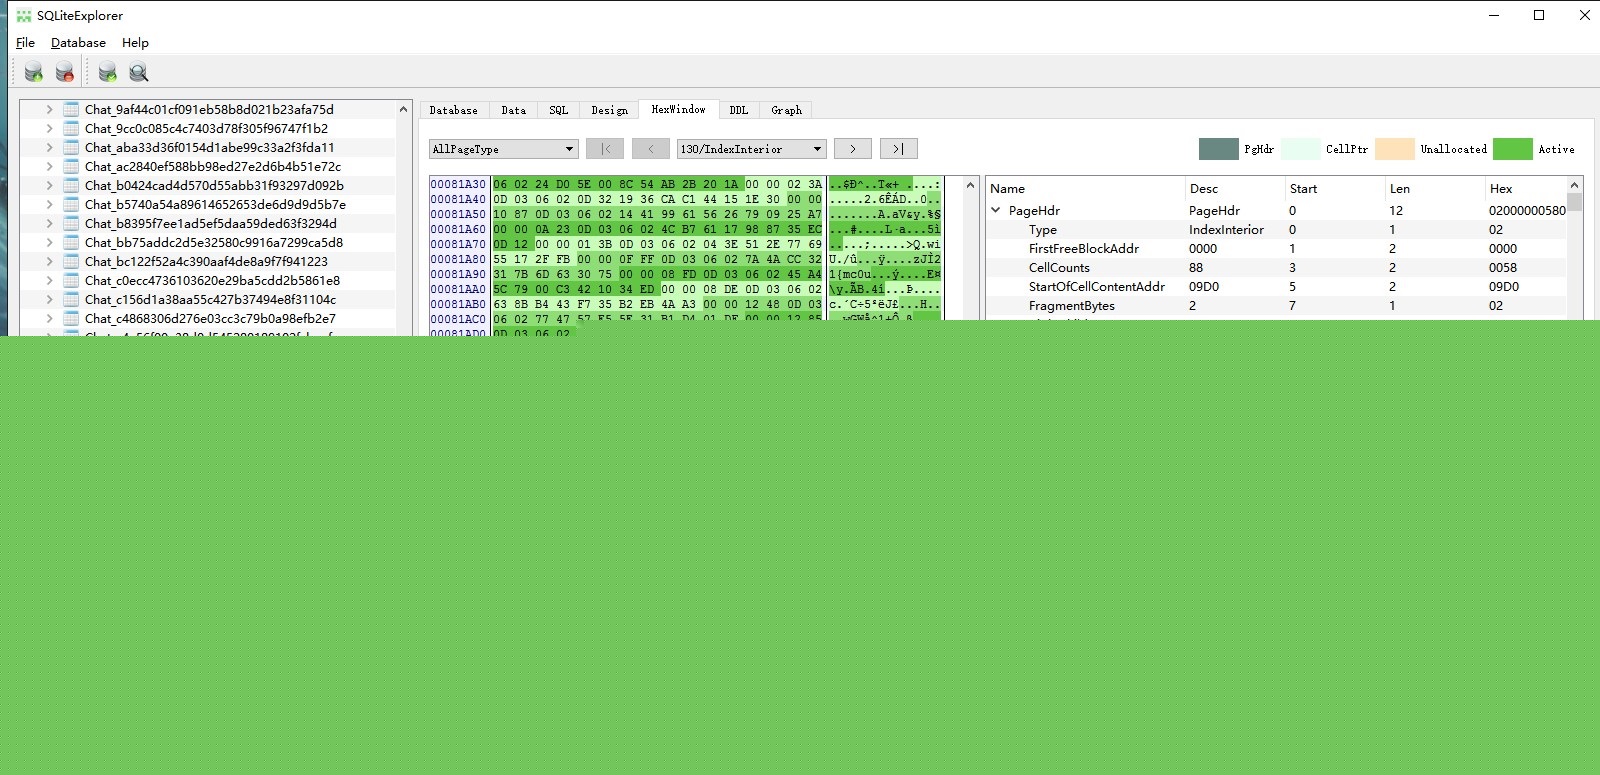Click the Start column header
Image resolution: width=1600 pixels, height=775 pixels.
pos(1334,188)
